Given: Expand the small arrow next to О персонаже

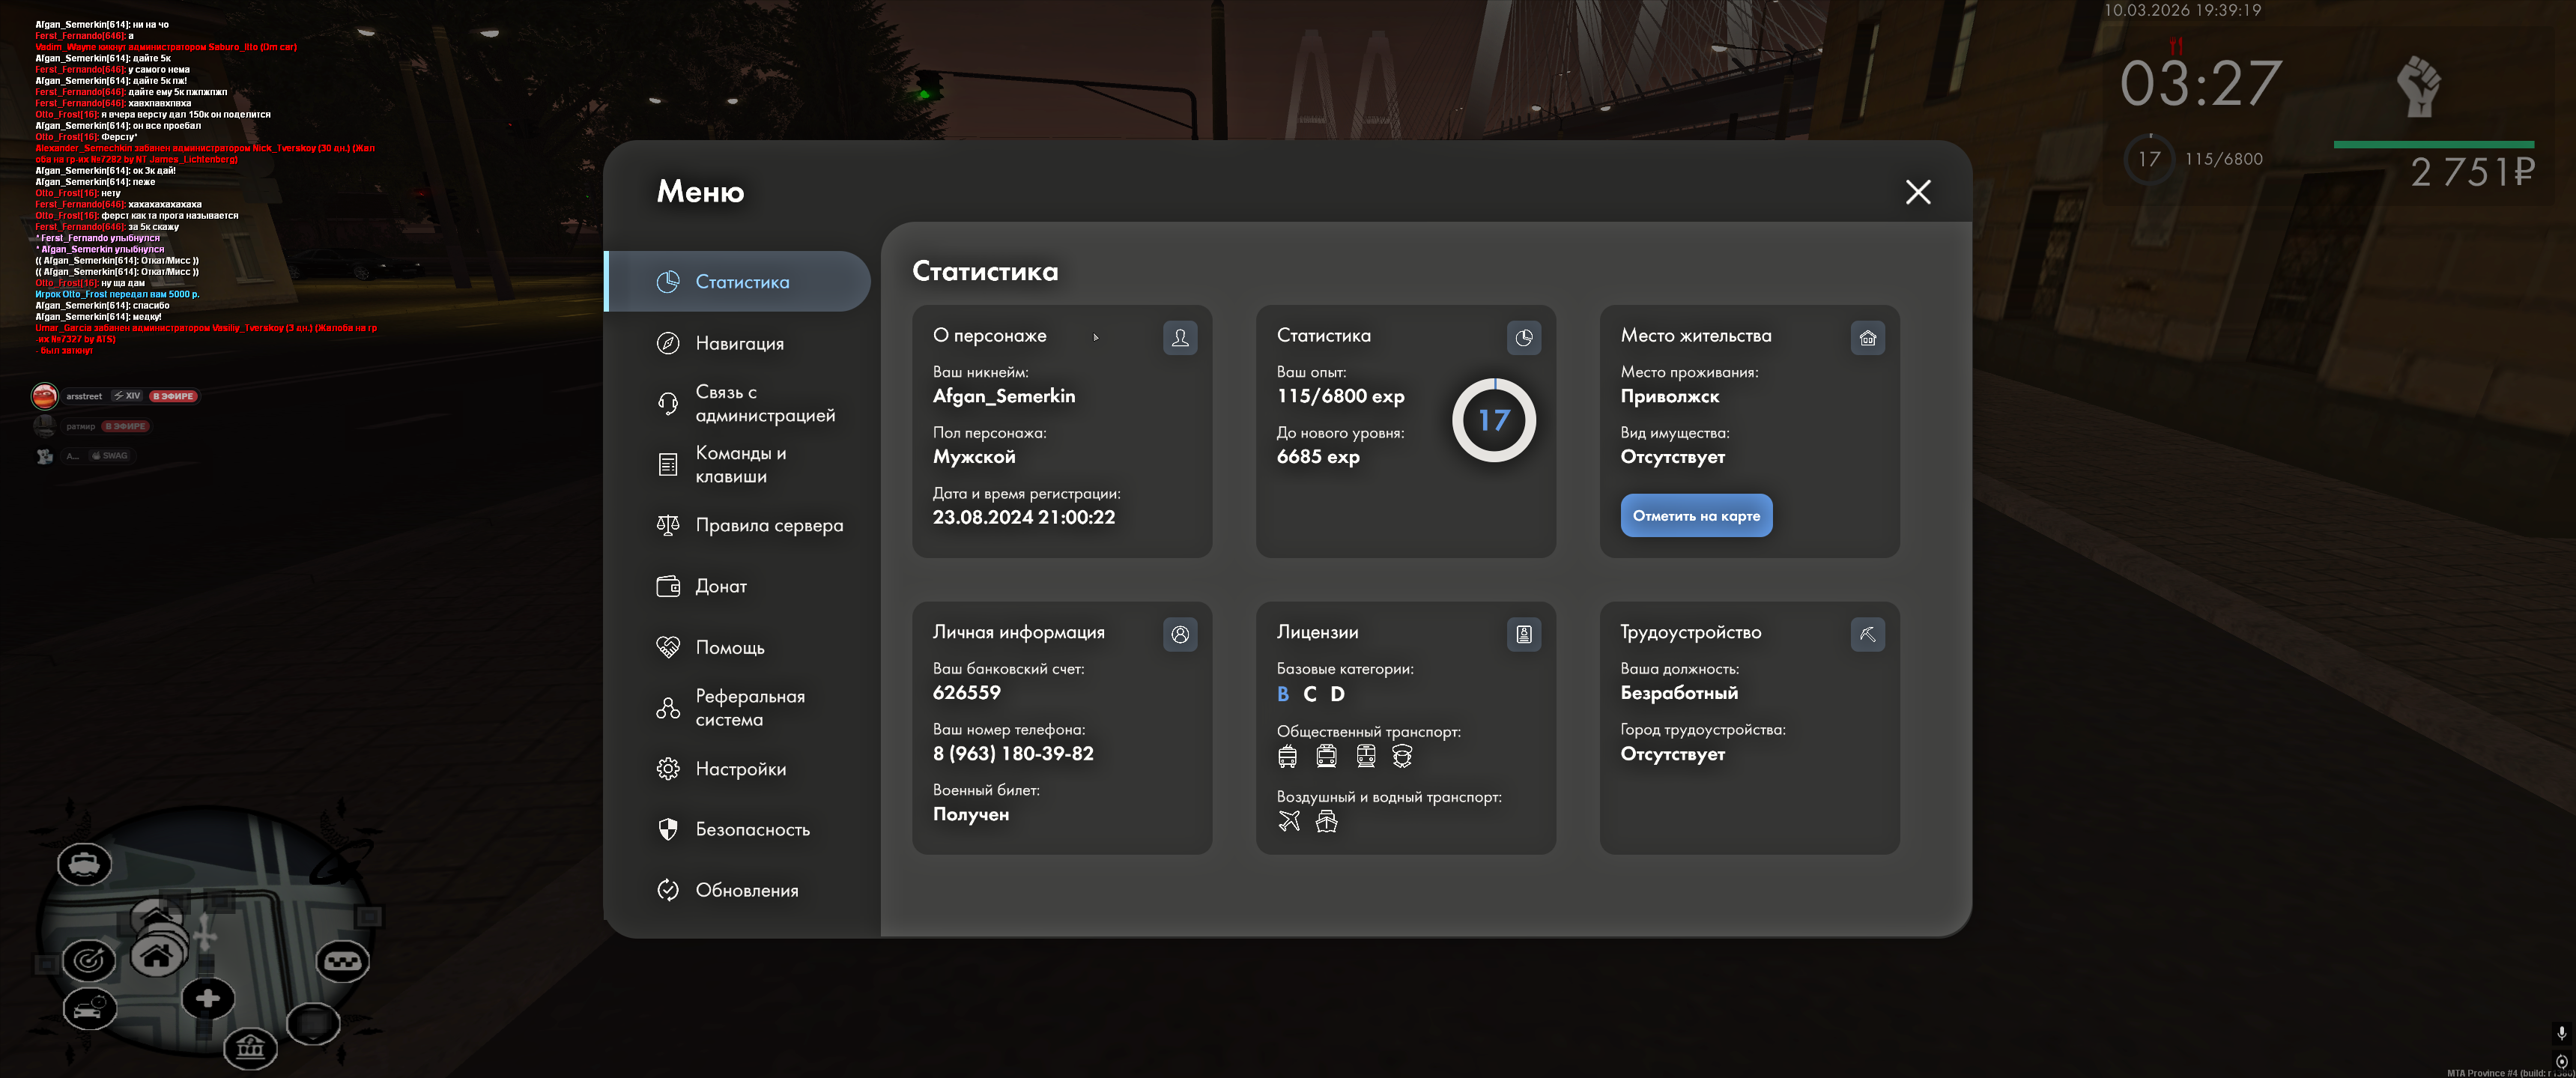Looking at the screenshot, I should pyautogui.click(x=1096, y=337).
